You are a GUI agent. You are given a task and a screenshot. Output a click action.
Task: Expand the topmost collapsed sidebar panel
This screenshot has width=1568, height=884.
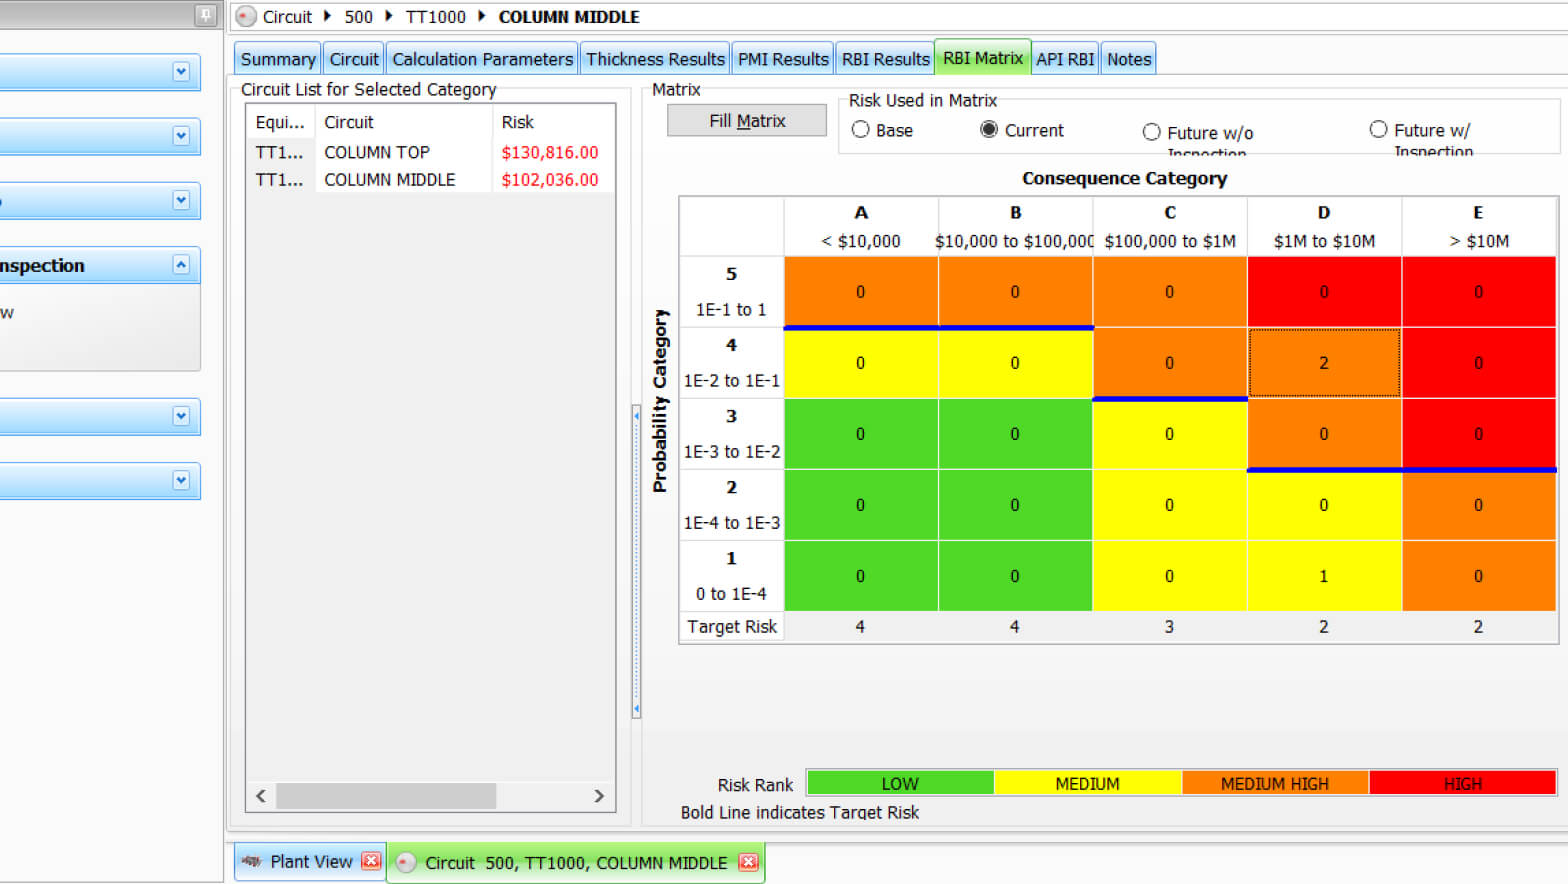coord(181,72)
